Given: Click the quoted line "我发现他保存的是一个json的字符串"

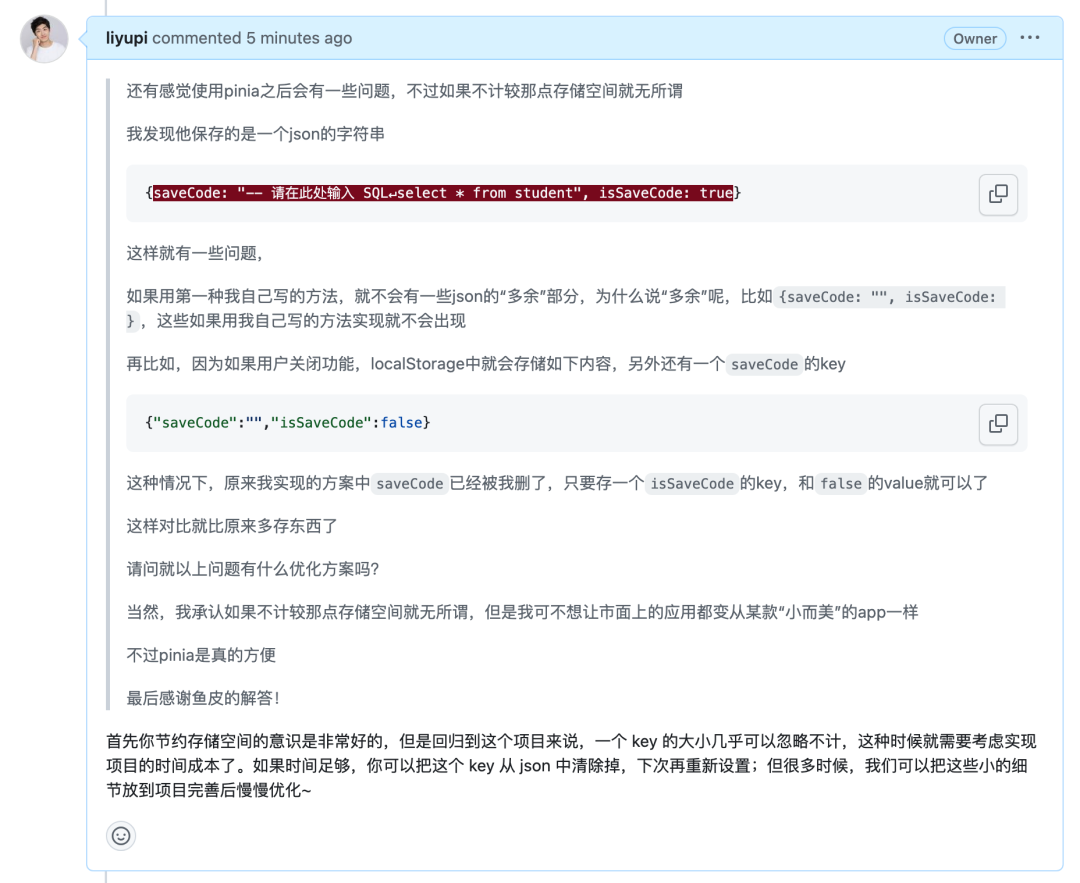Looking at the screenshot, I should (255, 133).
